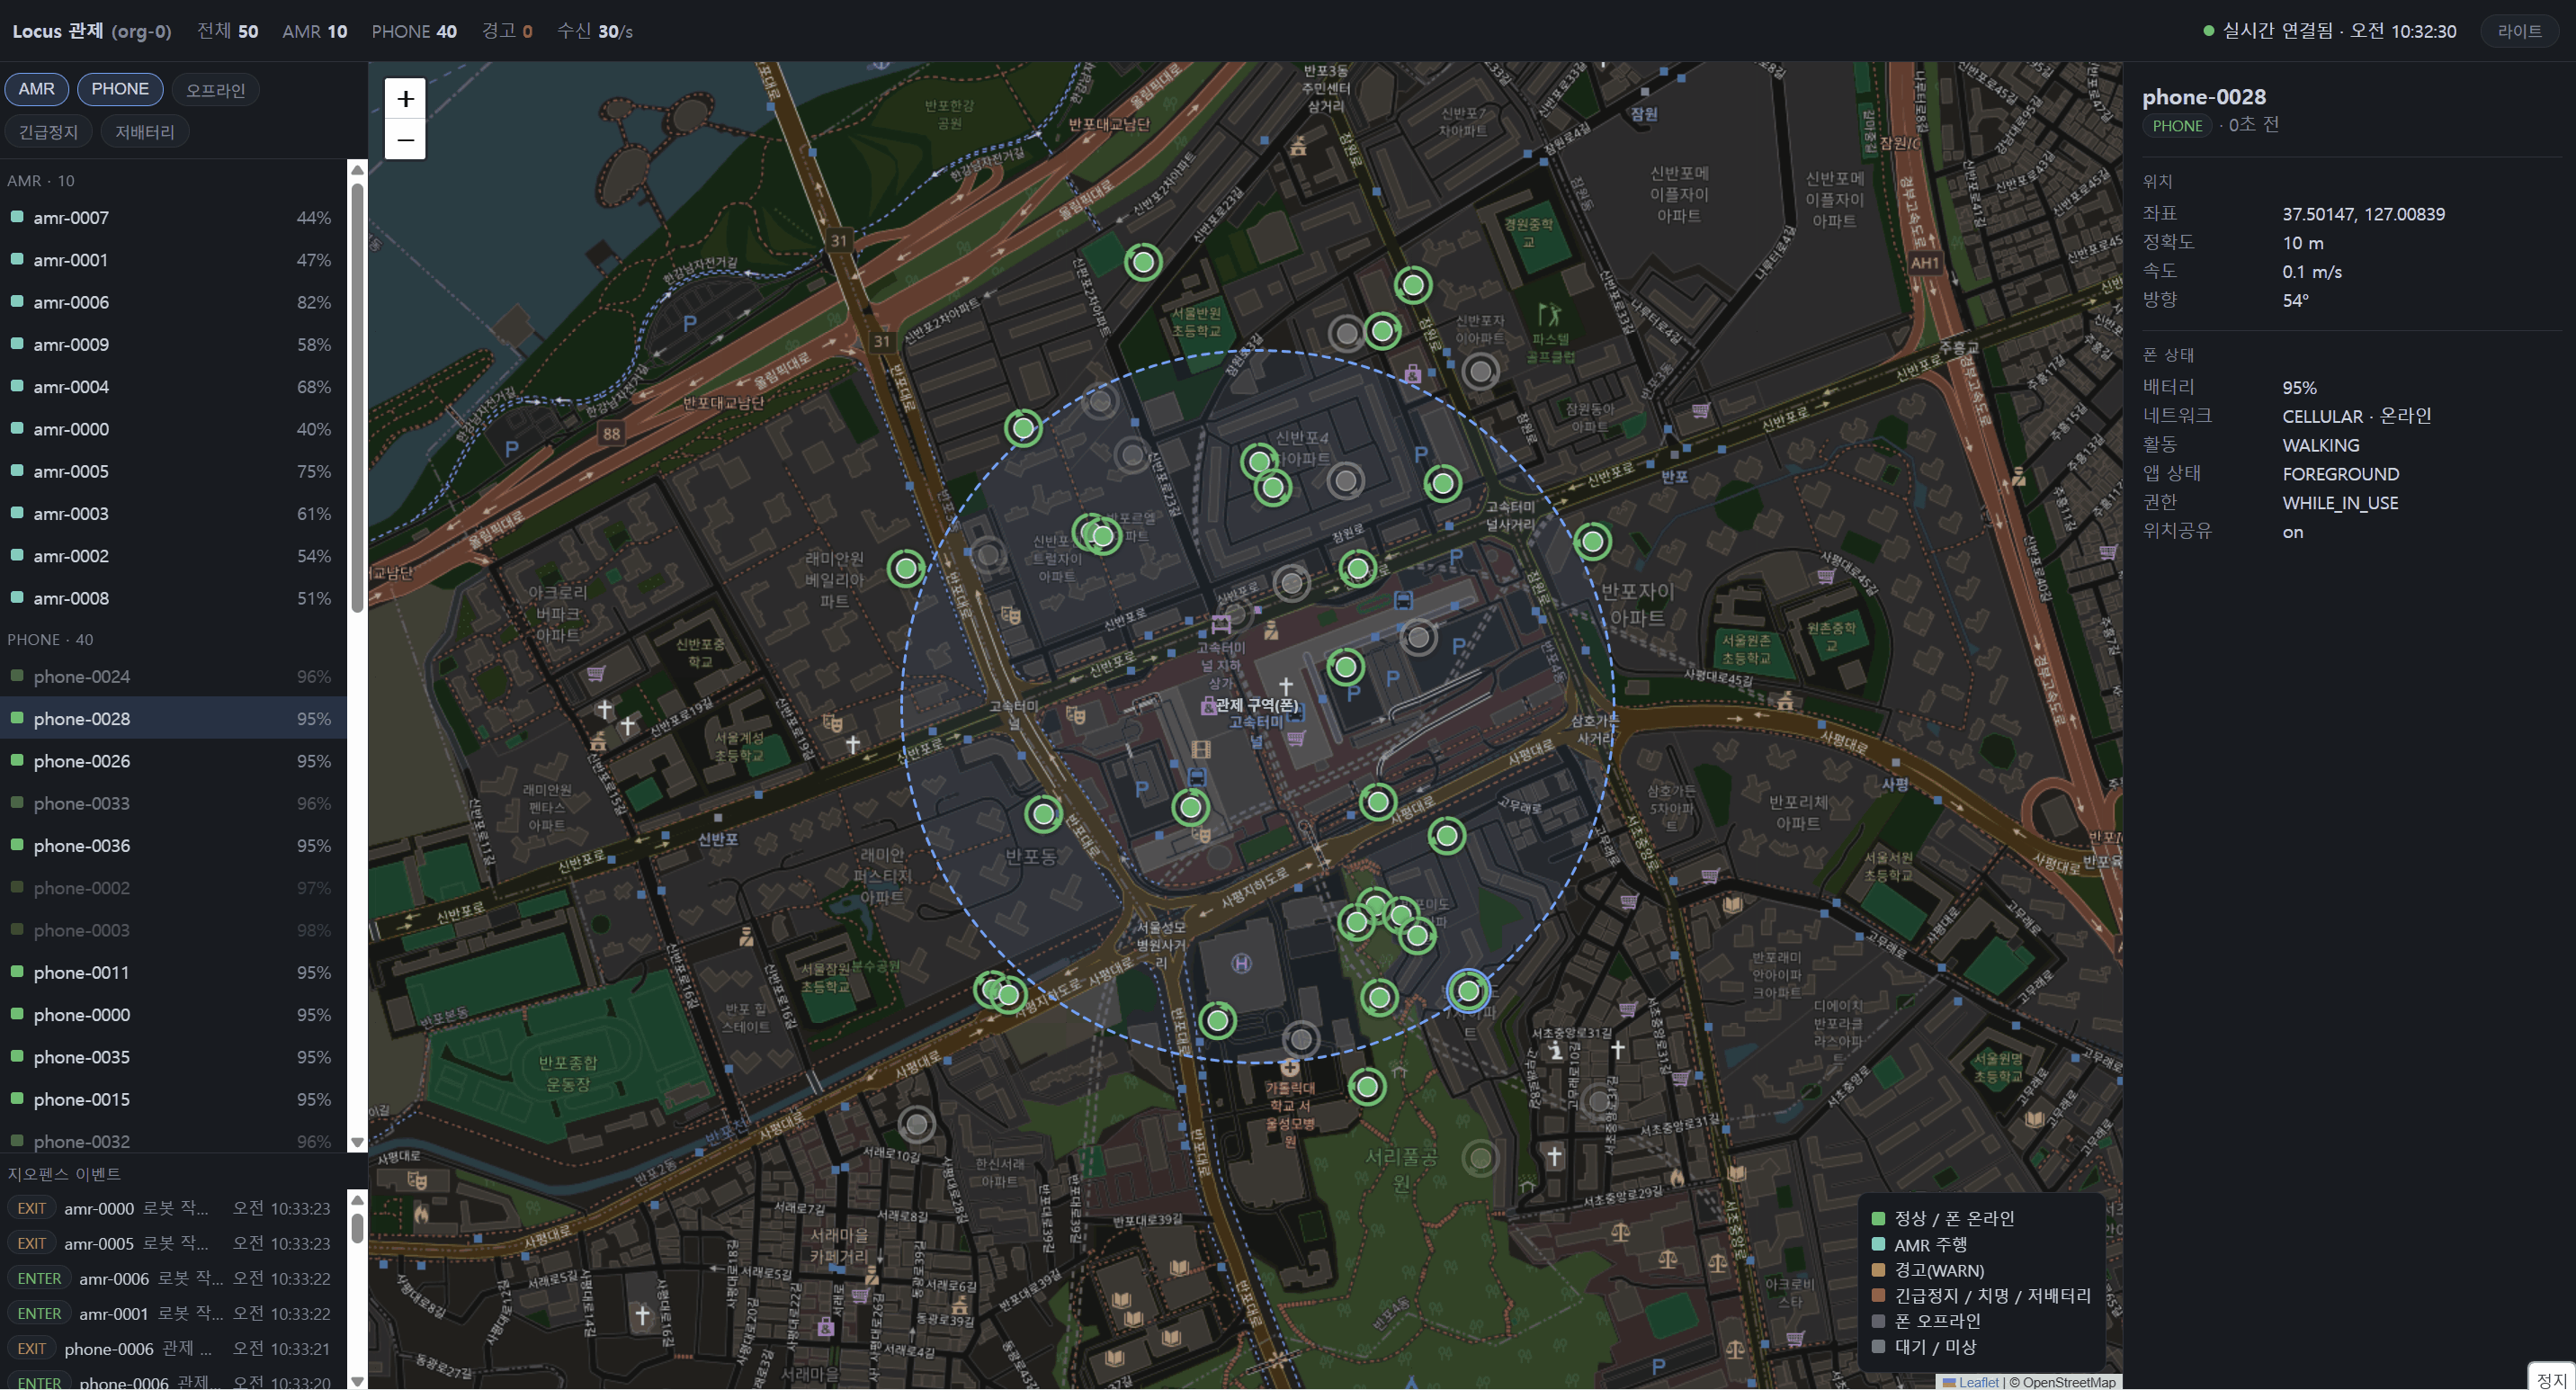Click the green marker south of 가톨릭대학교
The width and height of the screenshot is (2576, 1390).
click(x=1367, y=1086)
